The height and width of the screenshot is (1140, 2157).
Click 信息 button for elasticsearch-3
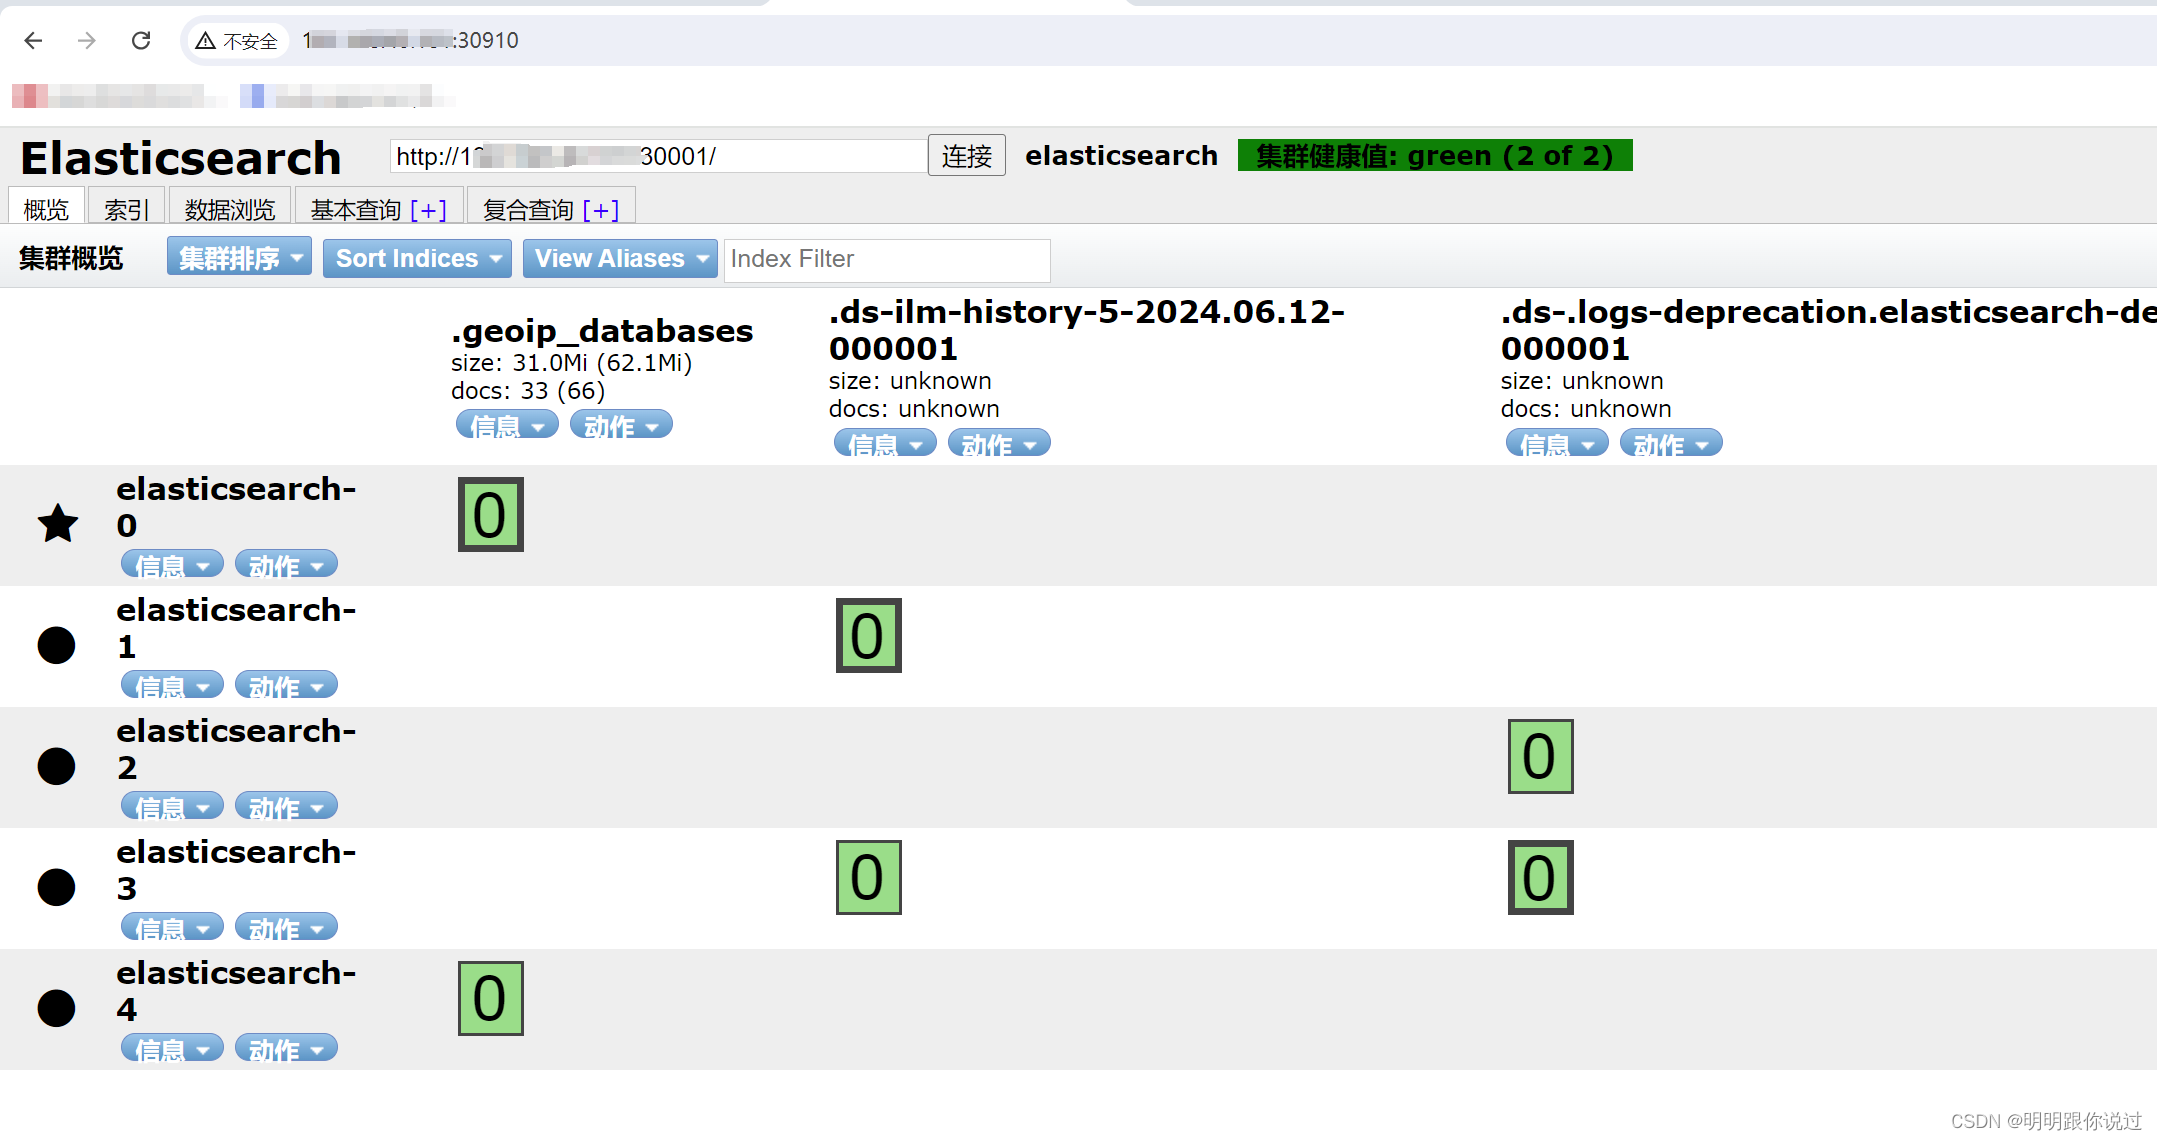(165, 927)
